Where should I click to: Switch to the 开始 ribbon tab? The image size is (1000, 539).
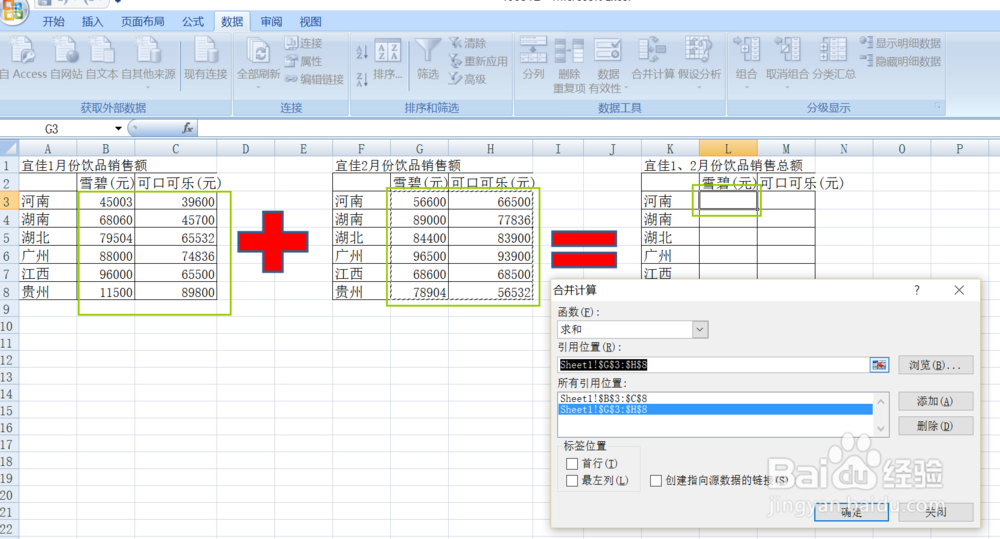(x=54, y=21)
